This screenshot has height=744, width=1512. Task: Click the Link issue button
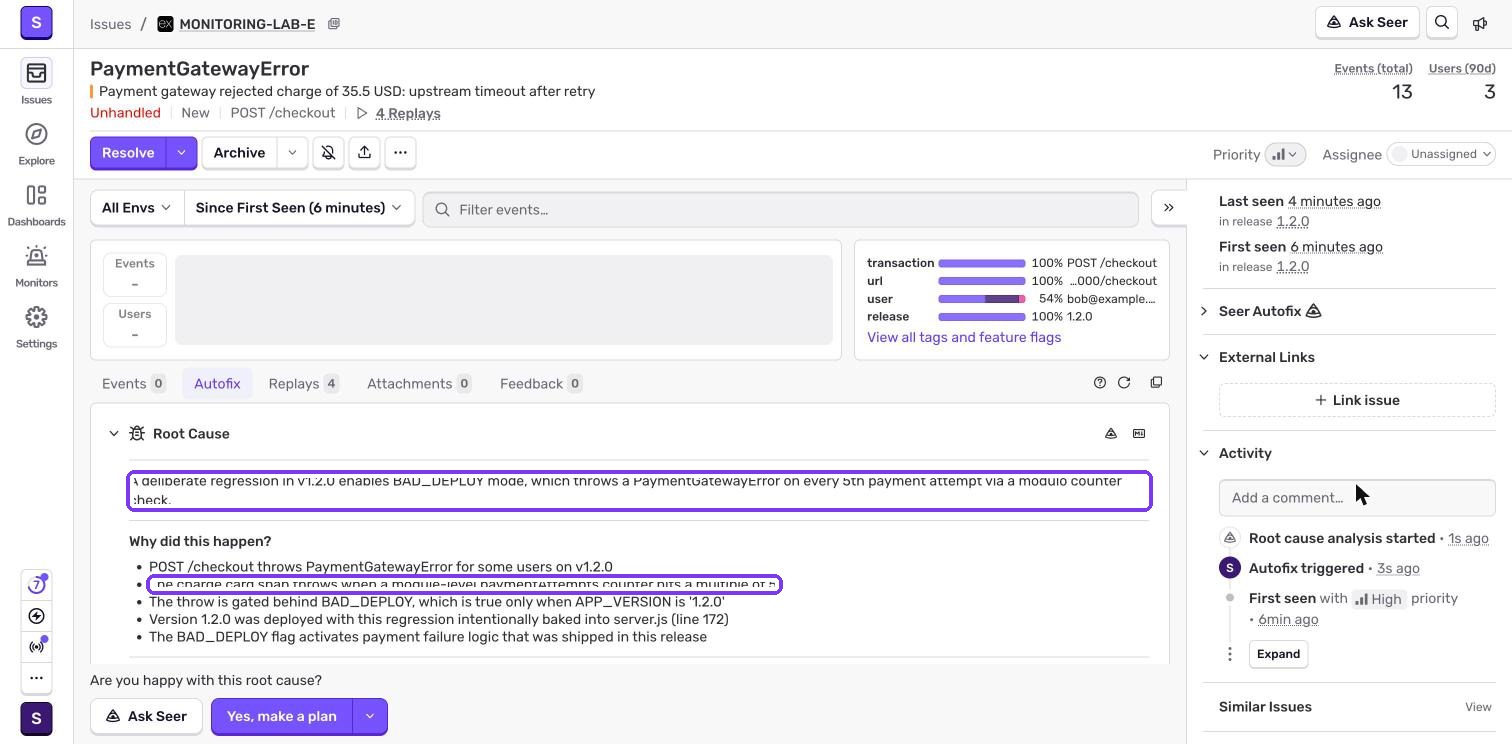click(x=1357, y=401)
